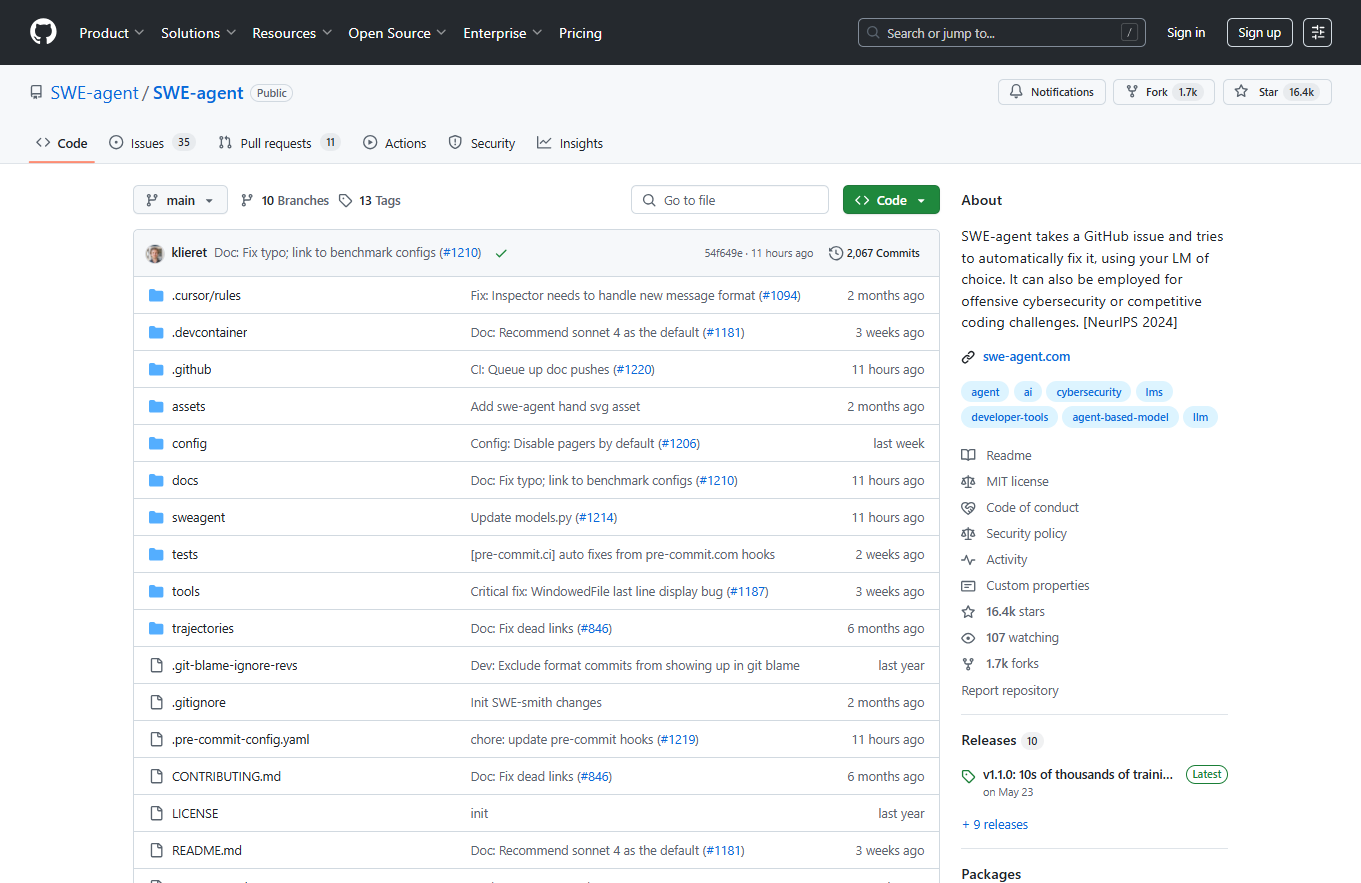Open the main branch selector dropdown
1361x883 pixels.
point(180,200)
